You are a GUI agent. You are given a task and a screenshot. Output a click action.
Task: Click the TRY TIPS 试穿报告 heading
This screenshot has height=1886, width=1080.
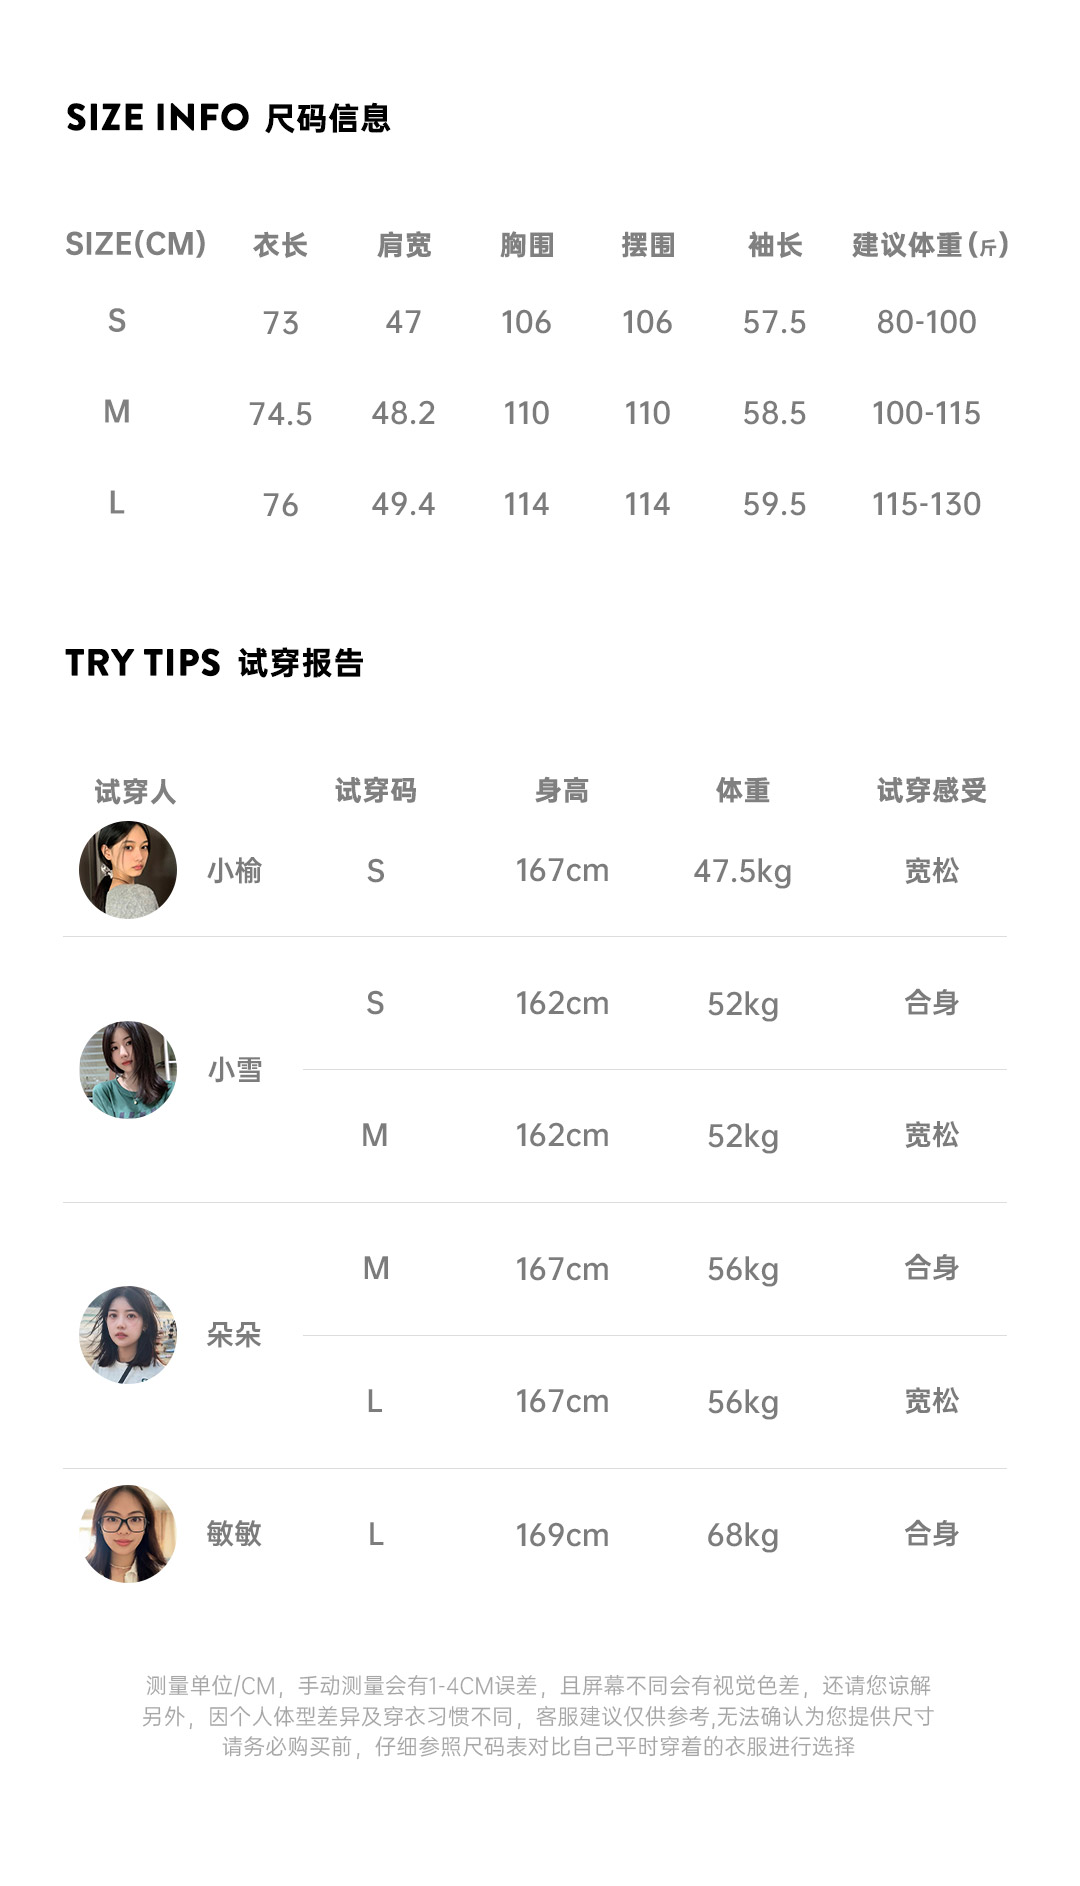tap(214, 663)
